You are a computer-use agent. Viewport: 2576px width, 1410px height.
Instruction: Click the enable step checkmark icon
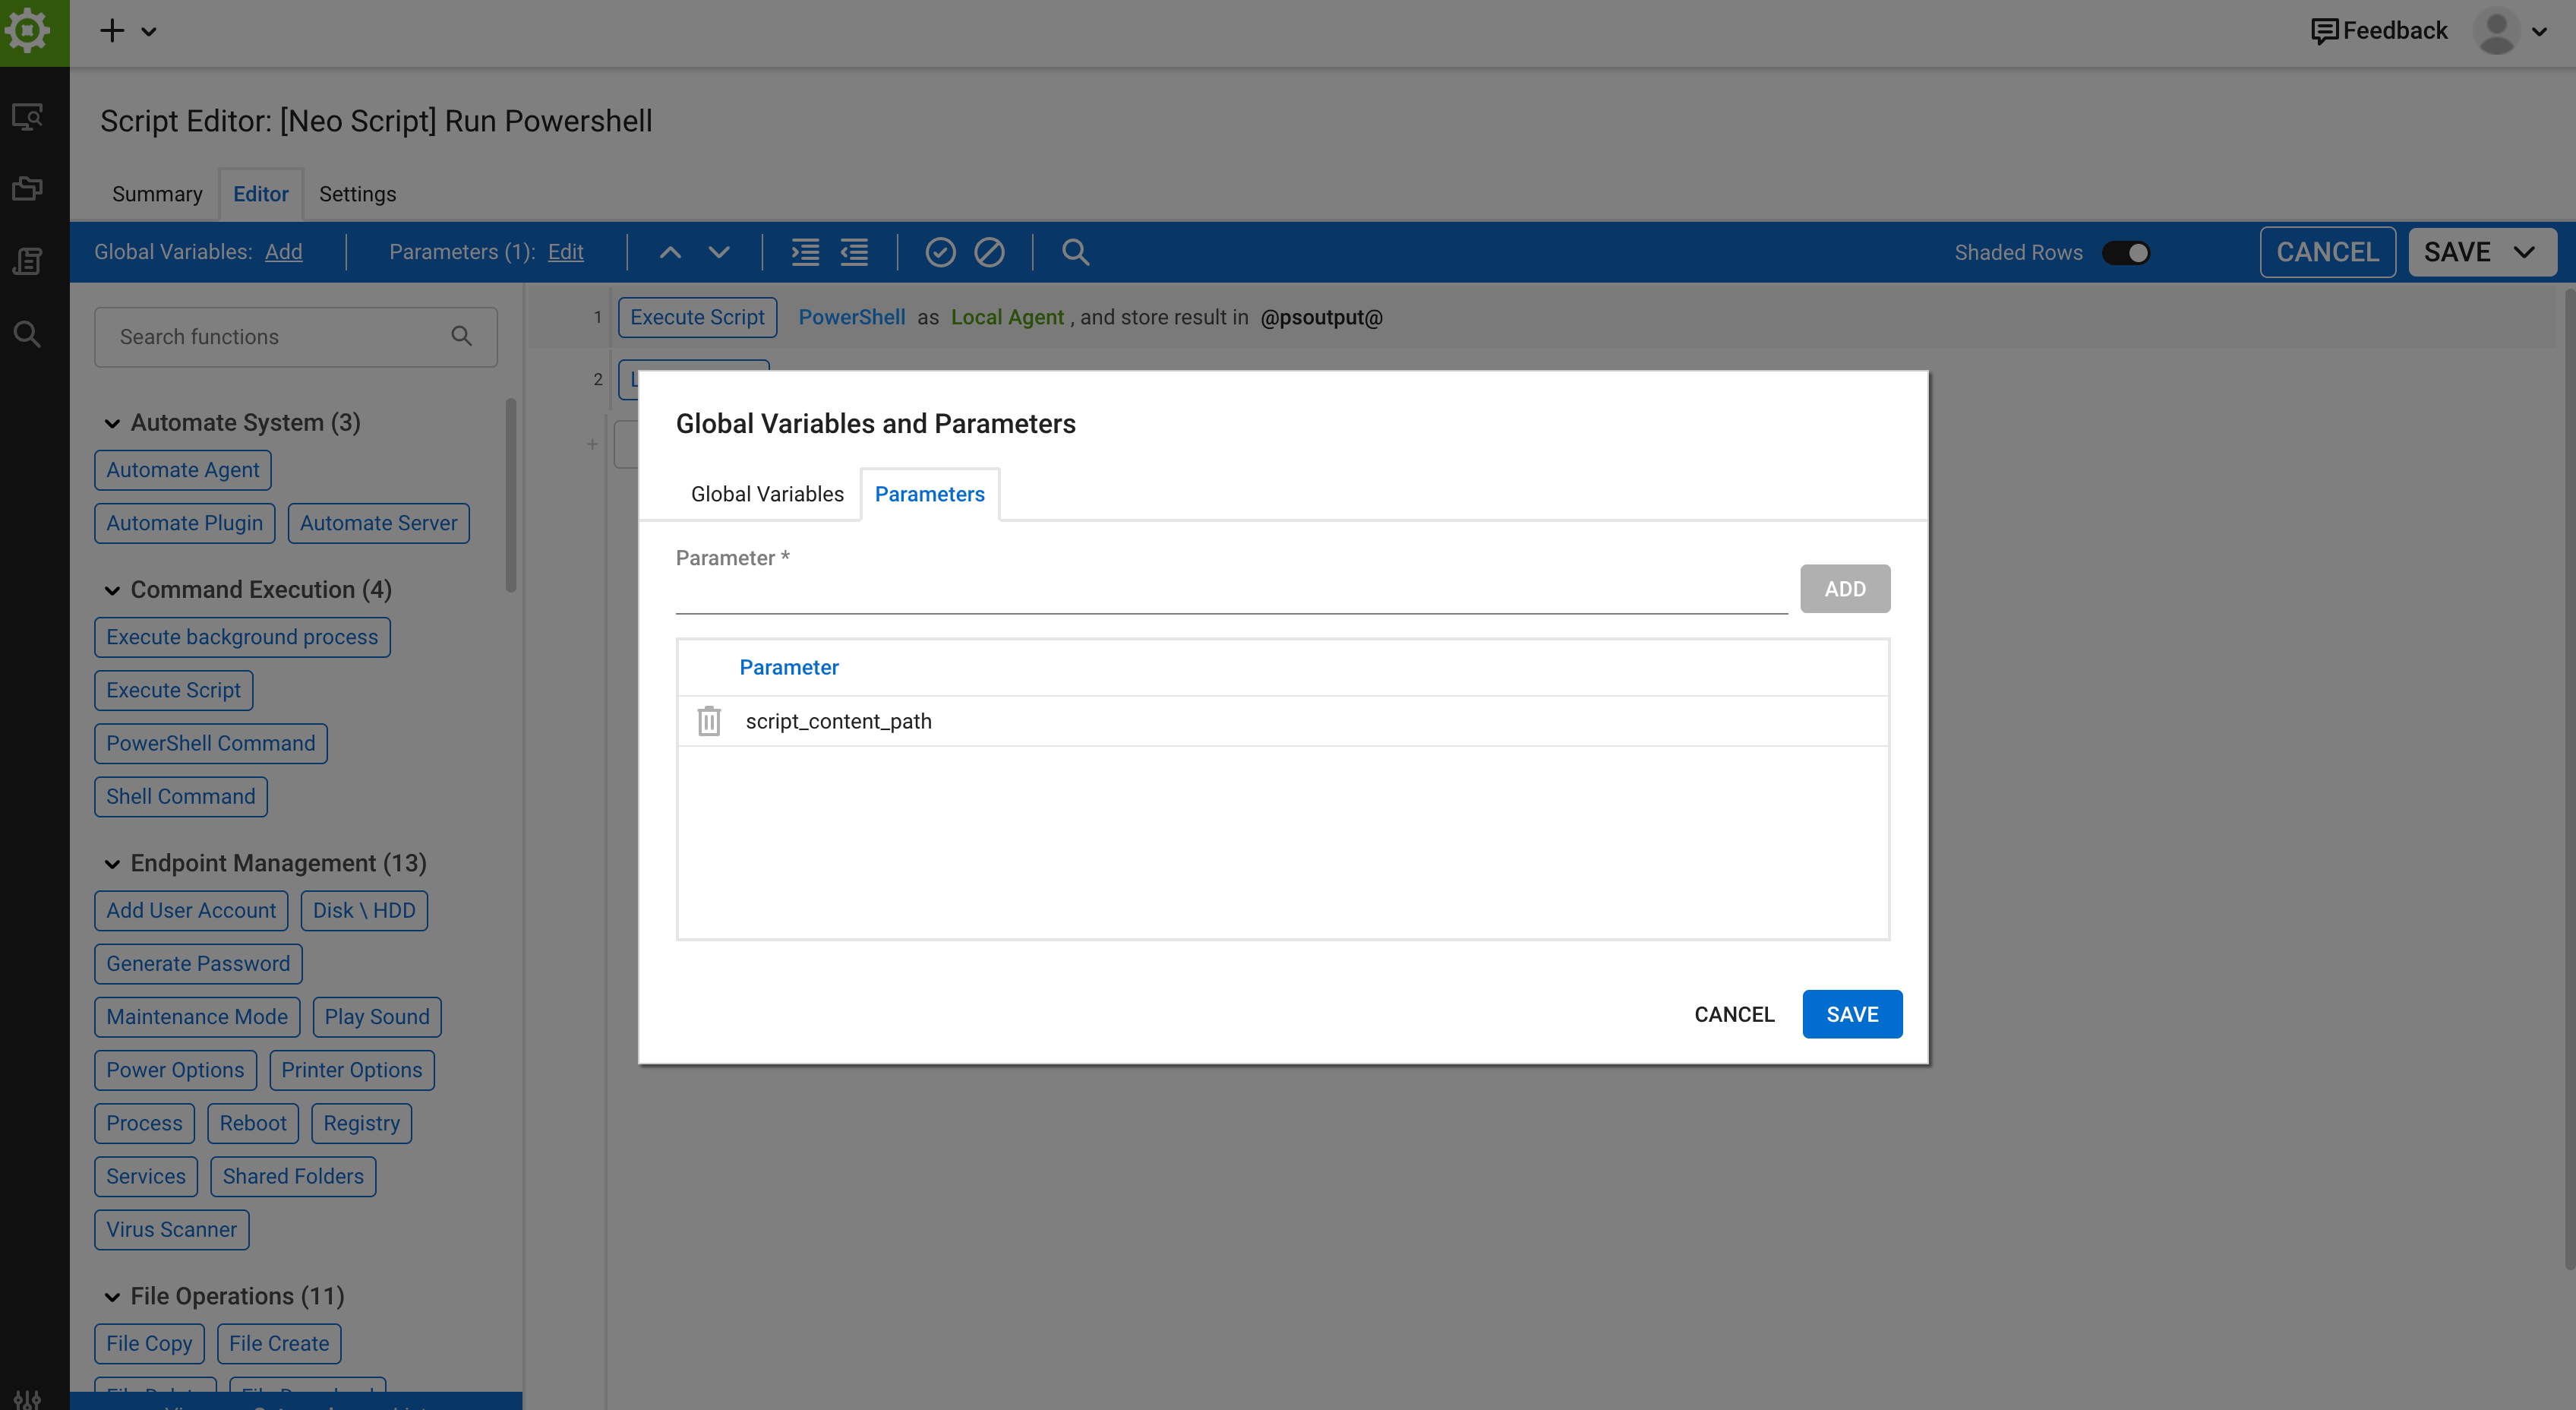tap(940, 252)
